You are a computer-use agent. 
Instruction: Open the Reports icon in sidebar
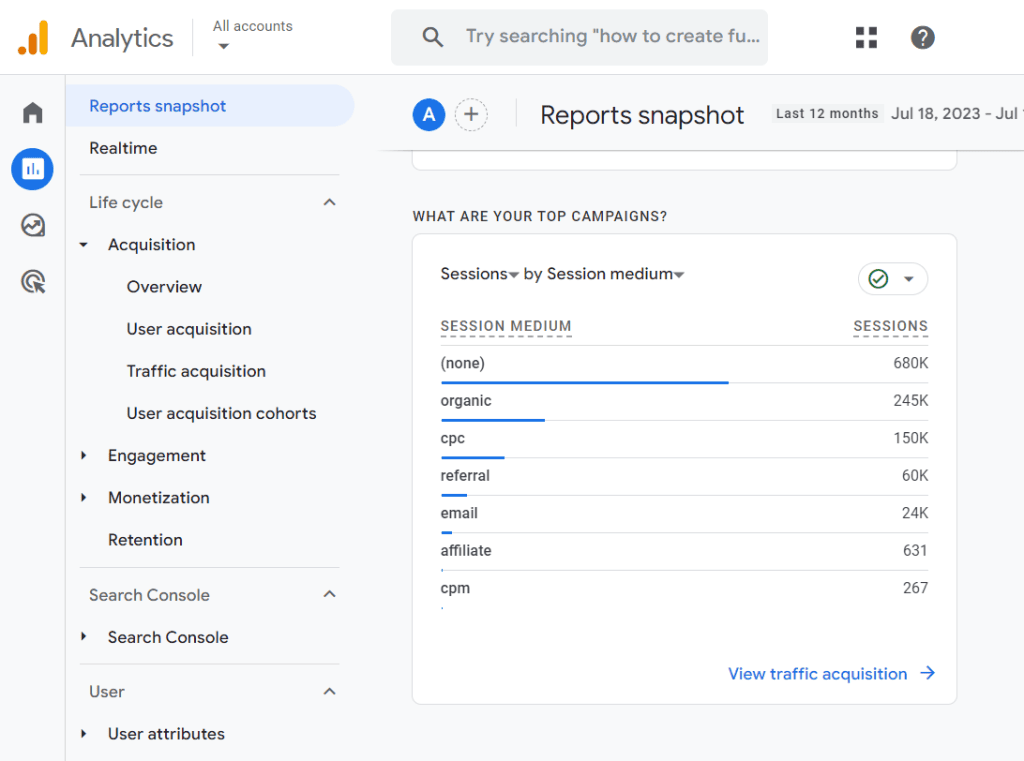pos(32,169)
